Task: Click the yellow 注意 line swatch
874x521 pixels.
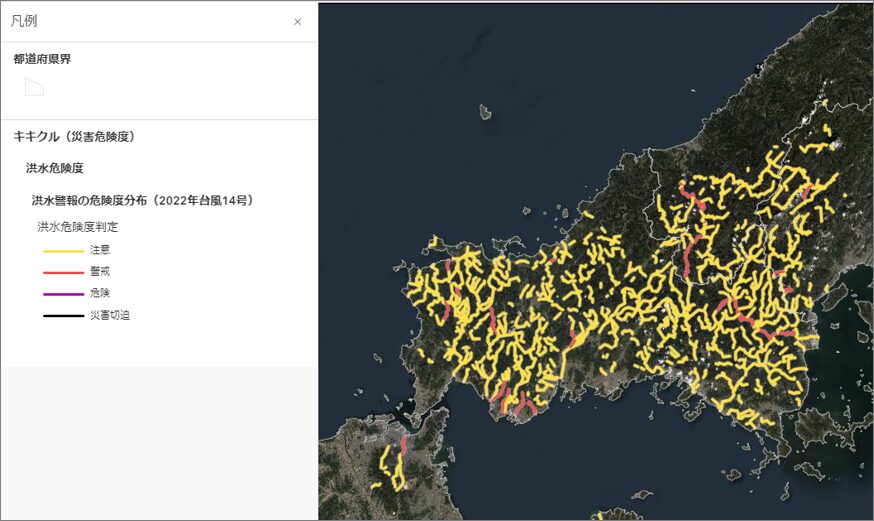Action: 64,251
